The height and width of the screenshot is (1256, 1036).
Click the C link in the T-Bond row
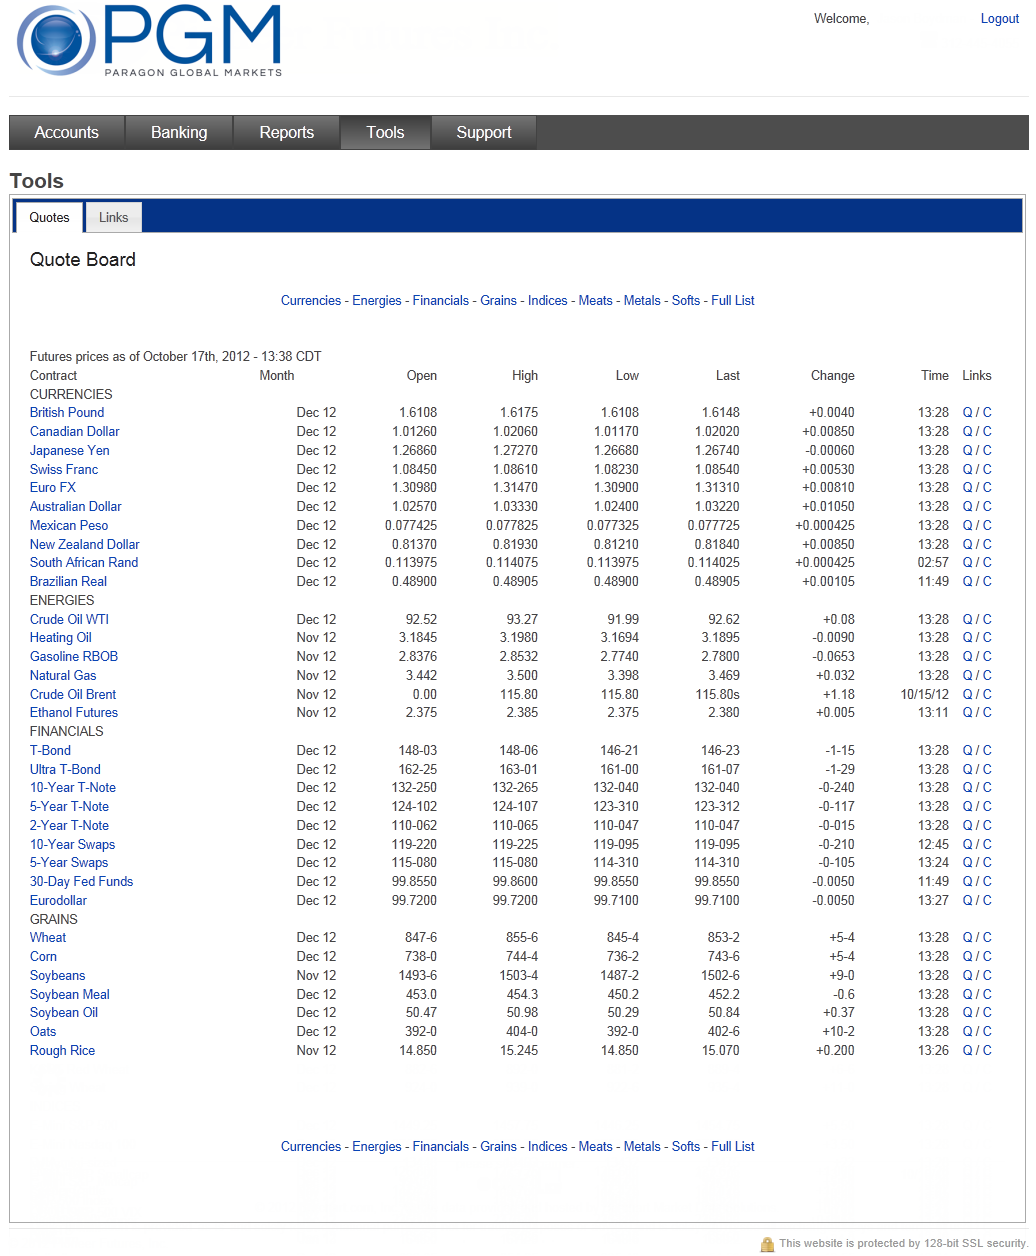987,751
